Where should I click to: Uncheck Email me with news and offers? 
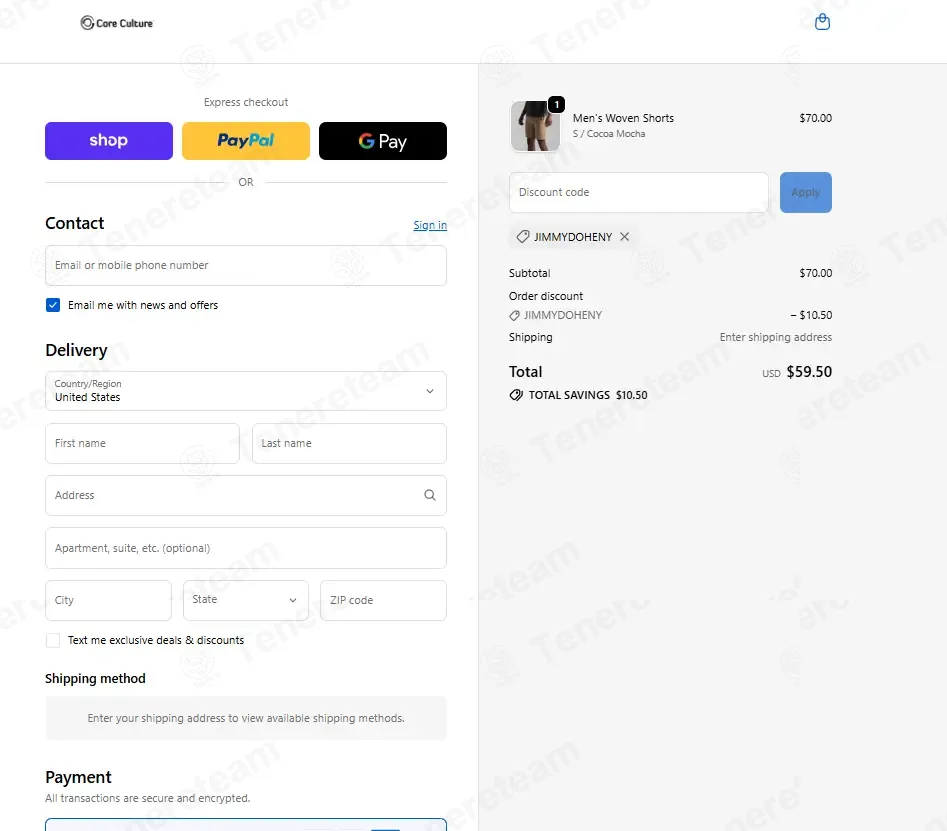click(x=53, y=305)
